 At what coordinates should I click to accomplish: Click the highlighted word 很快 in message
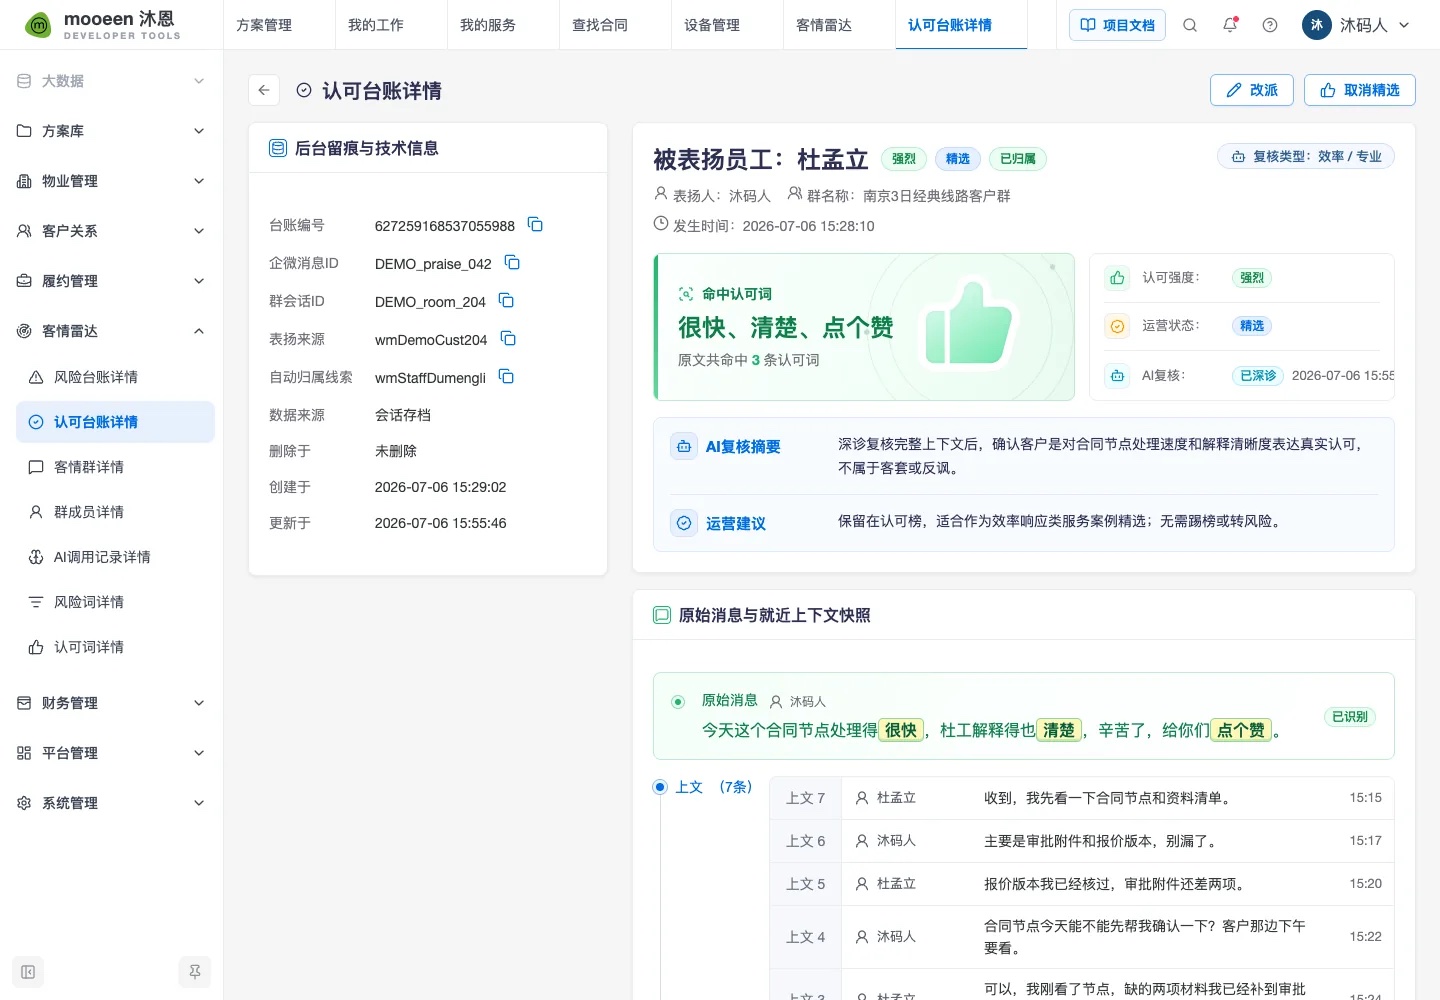901,730
